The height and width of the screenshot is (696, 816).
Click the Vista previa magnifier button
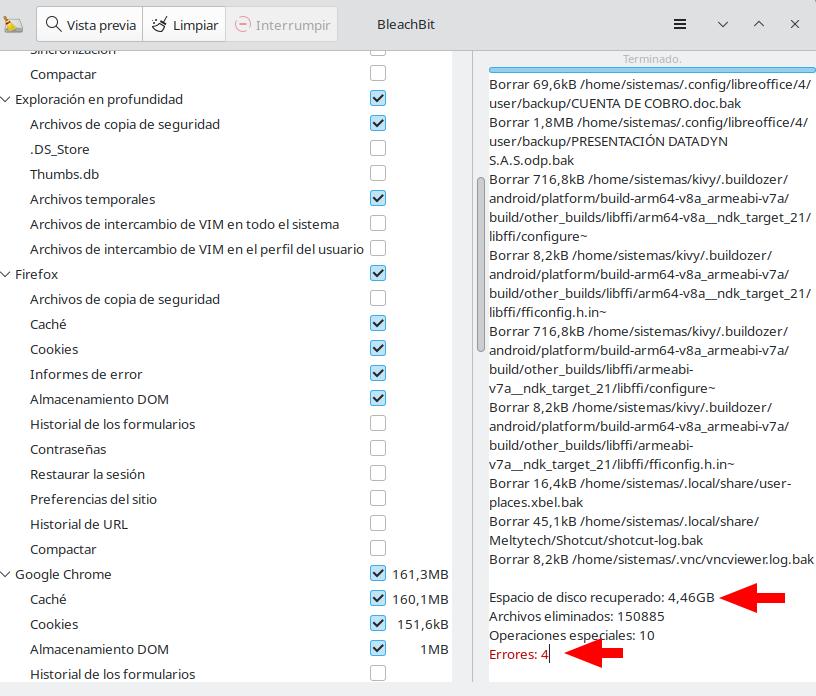click(90, 24)
